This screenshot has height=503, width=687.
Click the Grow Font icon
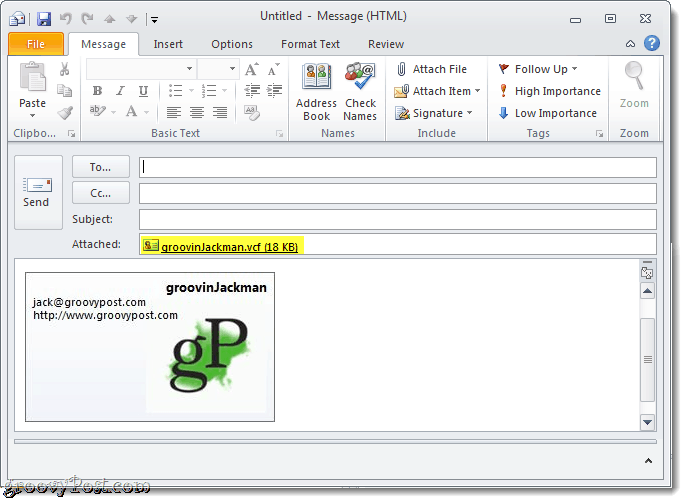click(251, 69)
